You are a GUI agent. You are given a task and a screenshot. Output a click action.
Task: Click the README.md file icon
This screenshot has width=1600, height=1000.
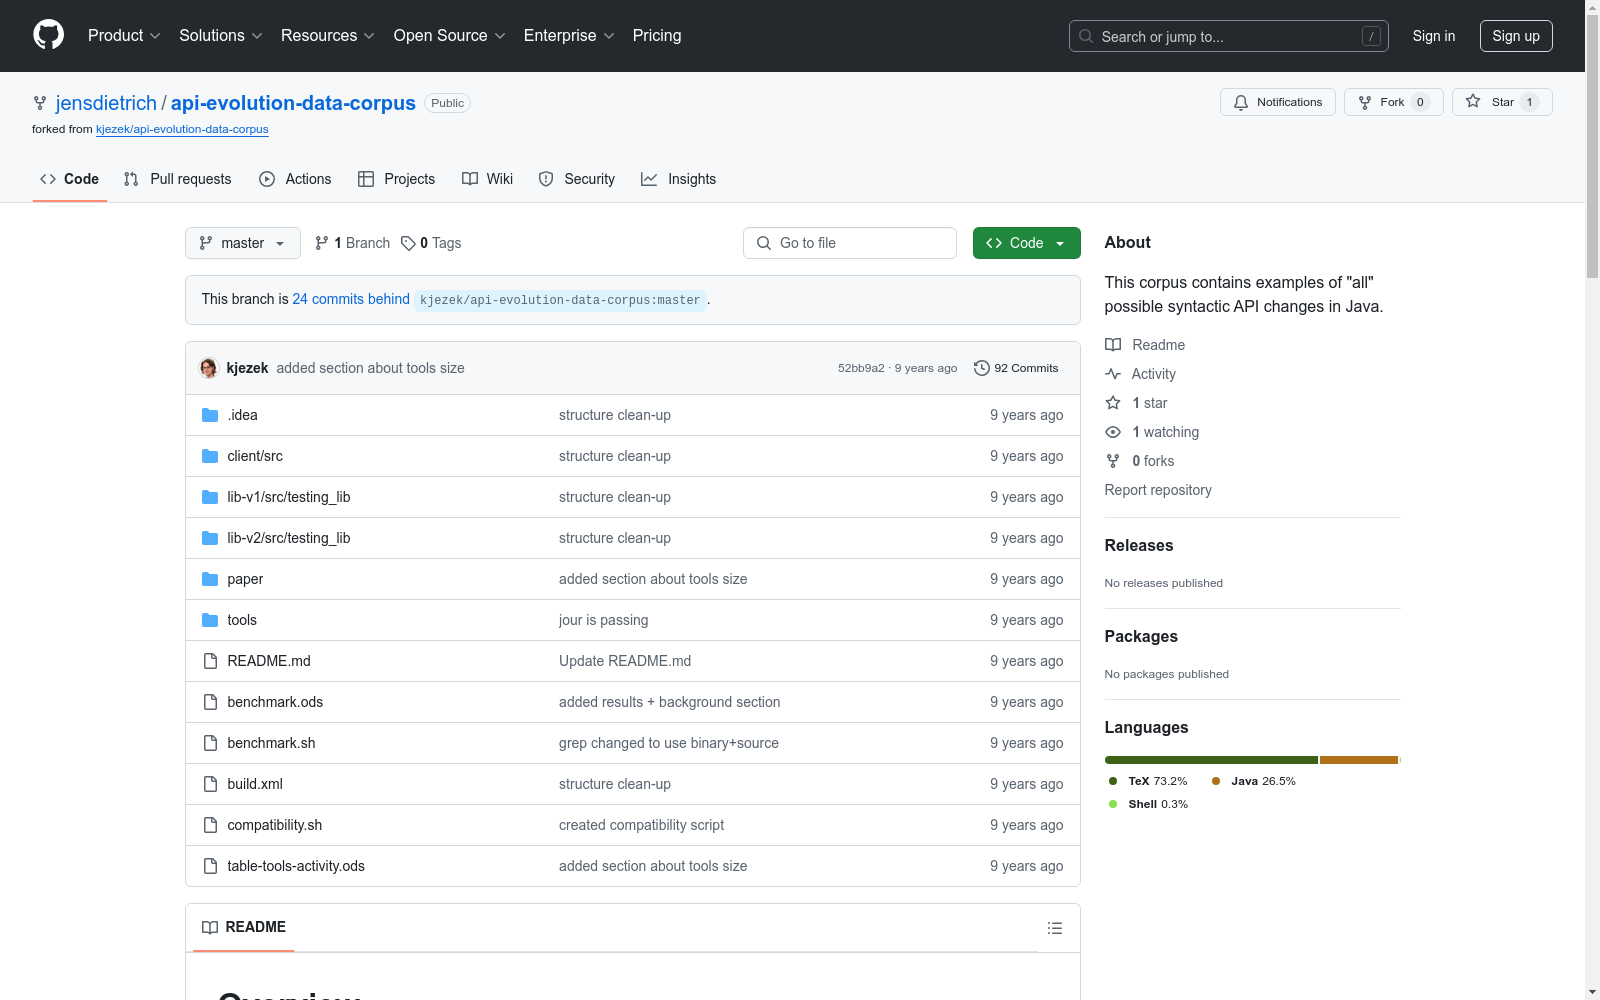point(210,661)
